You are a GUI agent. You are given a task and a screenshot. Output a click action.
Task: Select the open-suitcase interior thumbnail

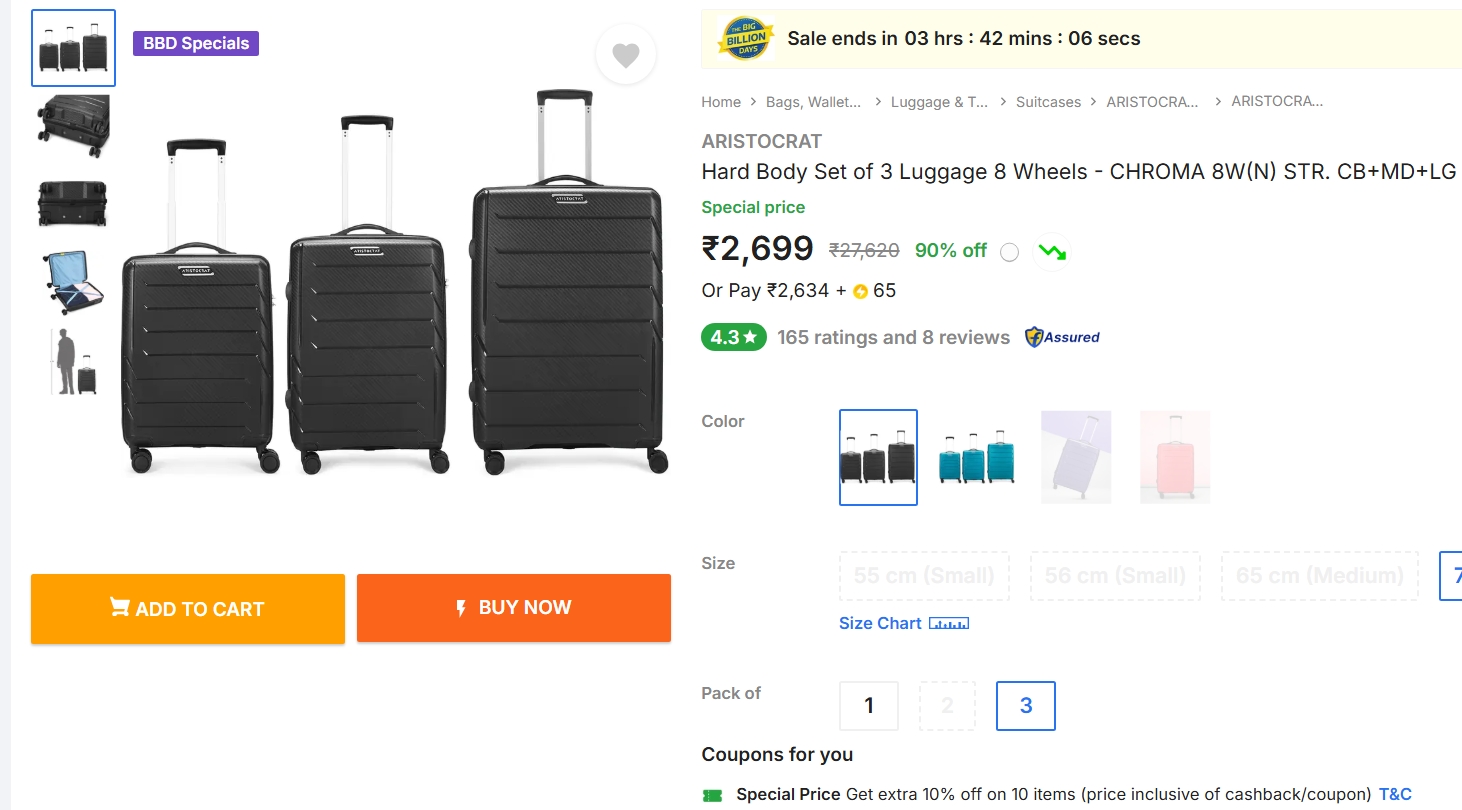72,282
